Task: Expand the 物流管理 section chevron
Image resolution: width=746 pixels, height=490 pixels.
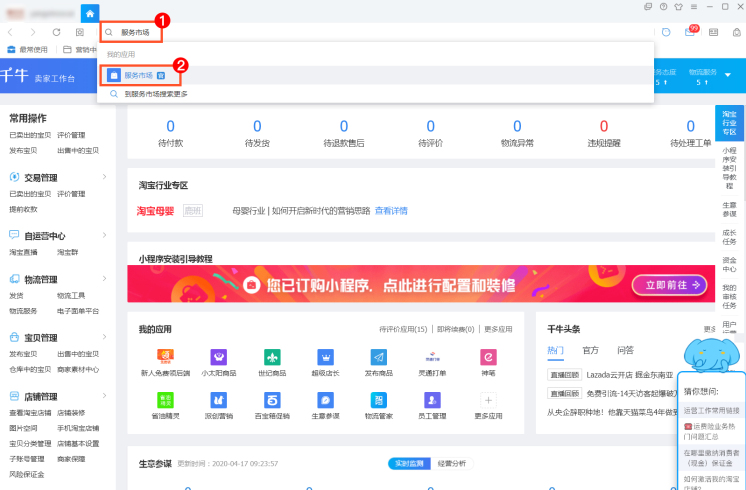Action: 105,279
